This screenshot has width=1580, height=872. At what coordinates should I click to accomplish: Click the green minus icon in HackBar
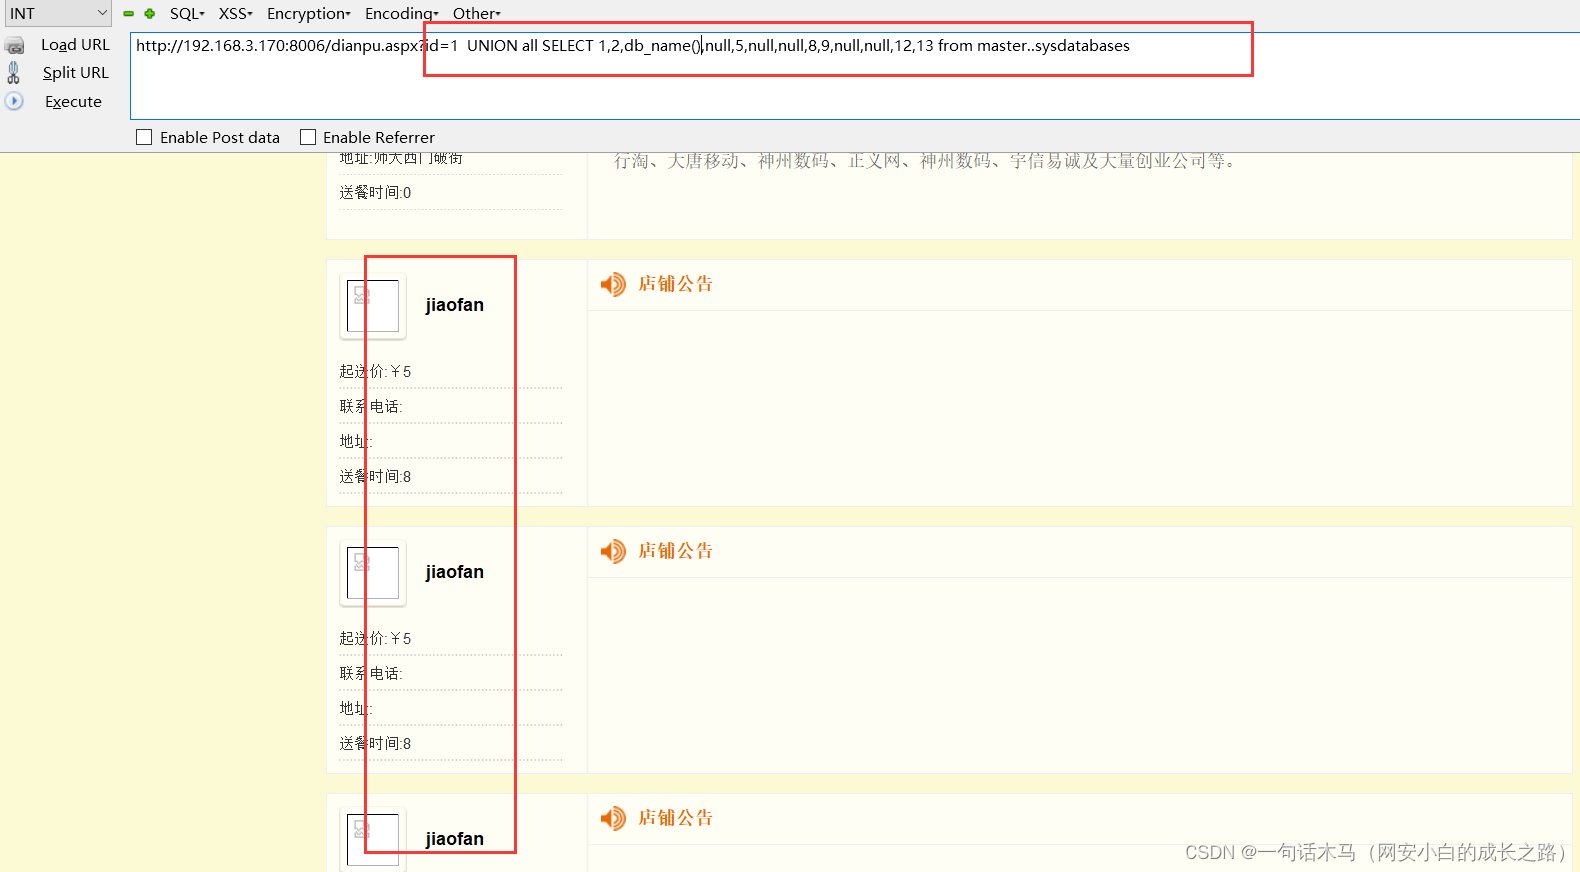click(x=128, y=14)
